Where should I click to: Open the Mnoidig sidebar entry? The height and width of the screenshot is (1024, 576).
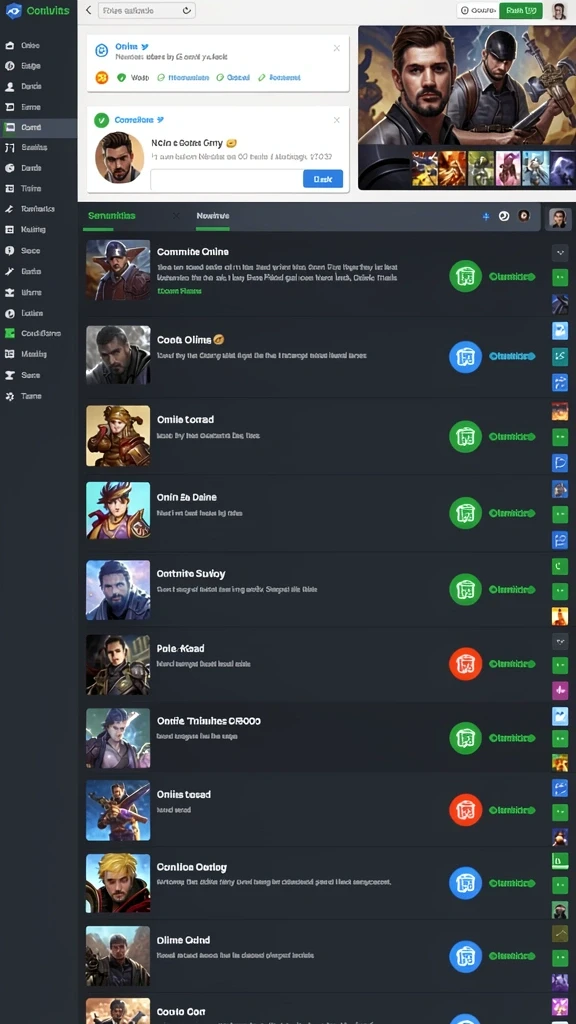33,354
